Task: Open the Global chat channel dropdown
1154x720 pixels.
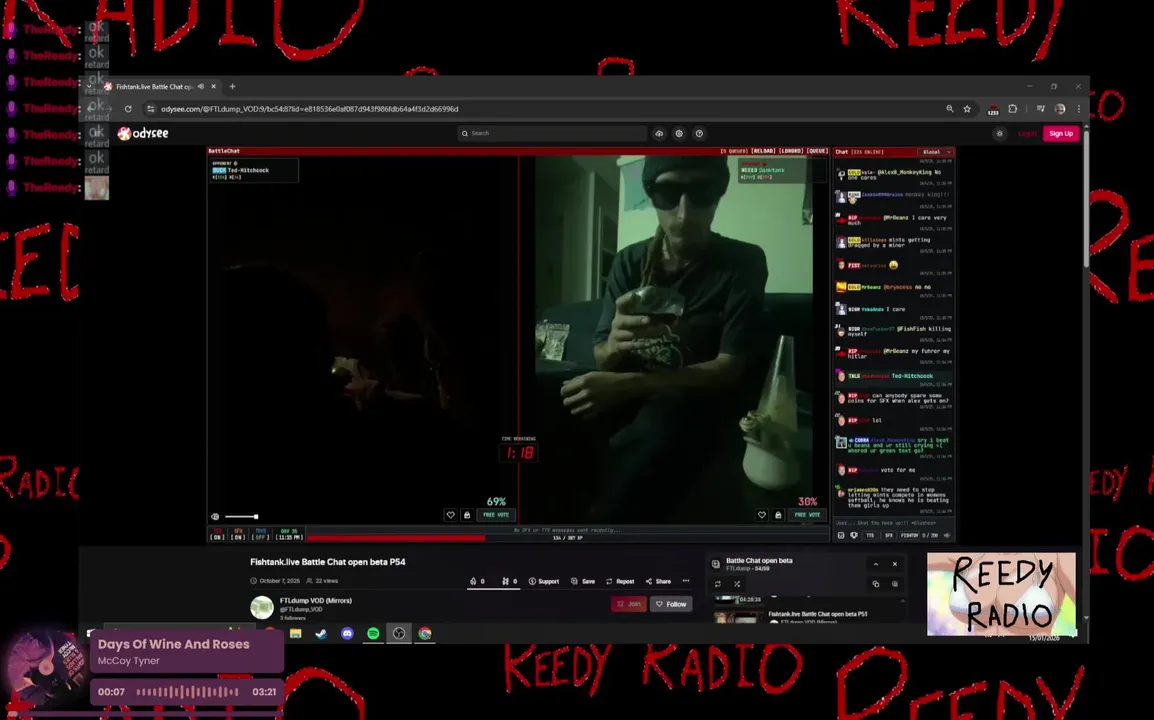Action: pyautogui.click(x=936, y=152)
